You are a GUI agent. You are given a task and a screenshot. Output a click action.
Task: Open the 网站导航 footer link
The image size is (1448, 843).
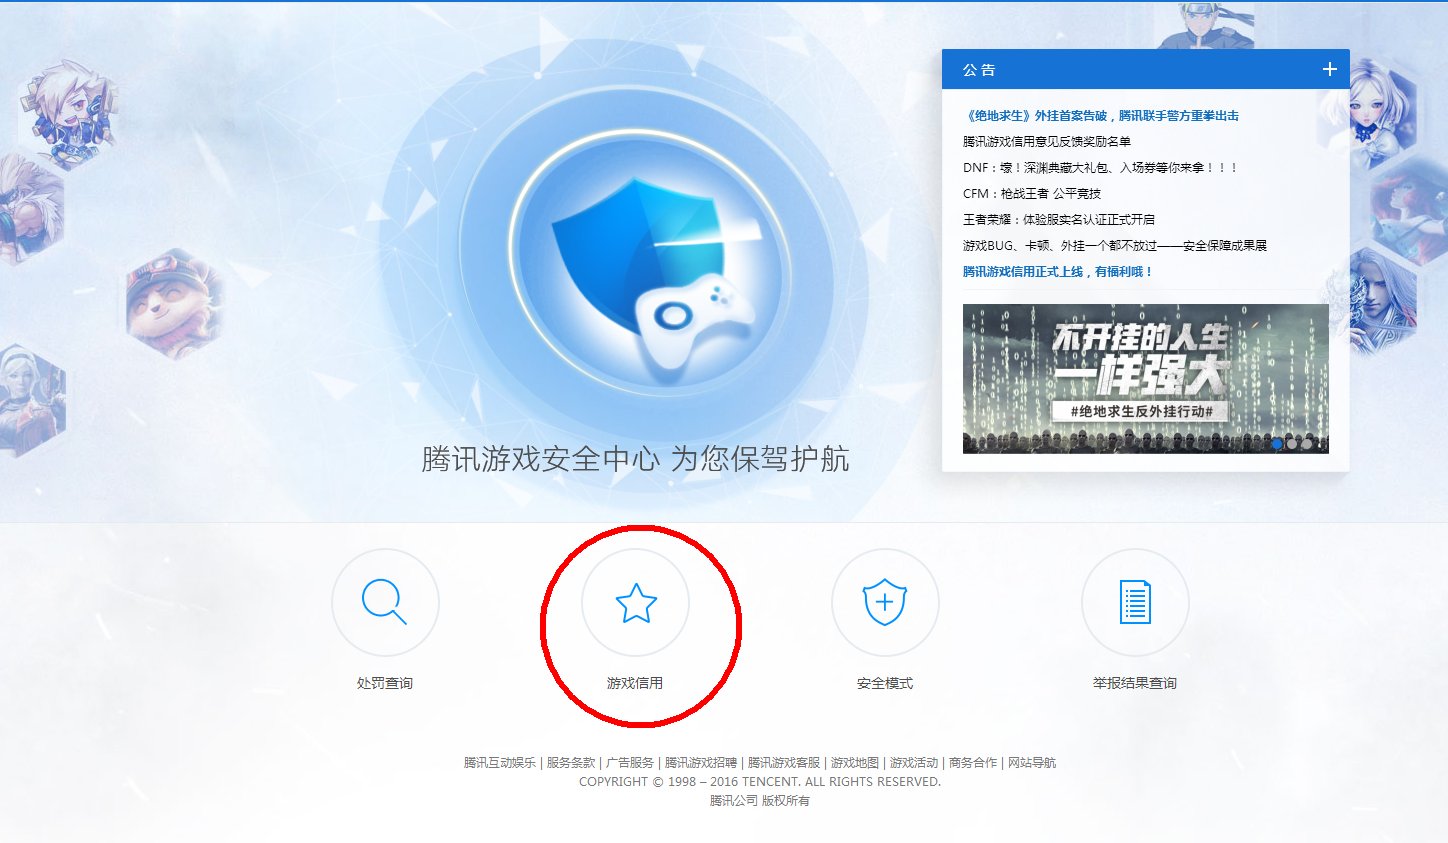pyautogui.click(x=1034, y=761)
